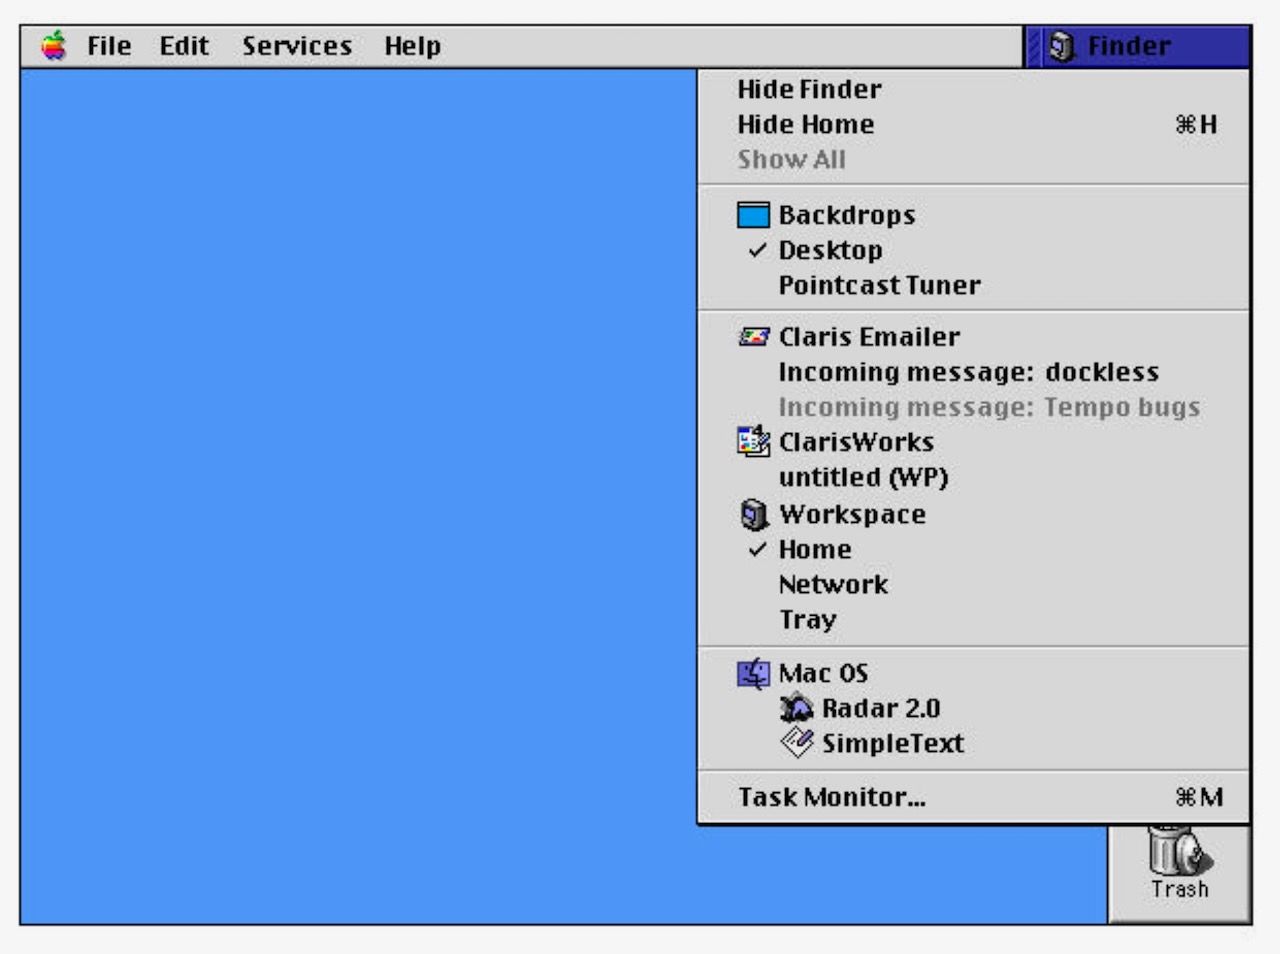This screenshot has width=1280, height=954.
Task: Open the Apple menu icon
Action: pos(54,46)
